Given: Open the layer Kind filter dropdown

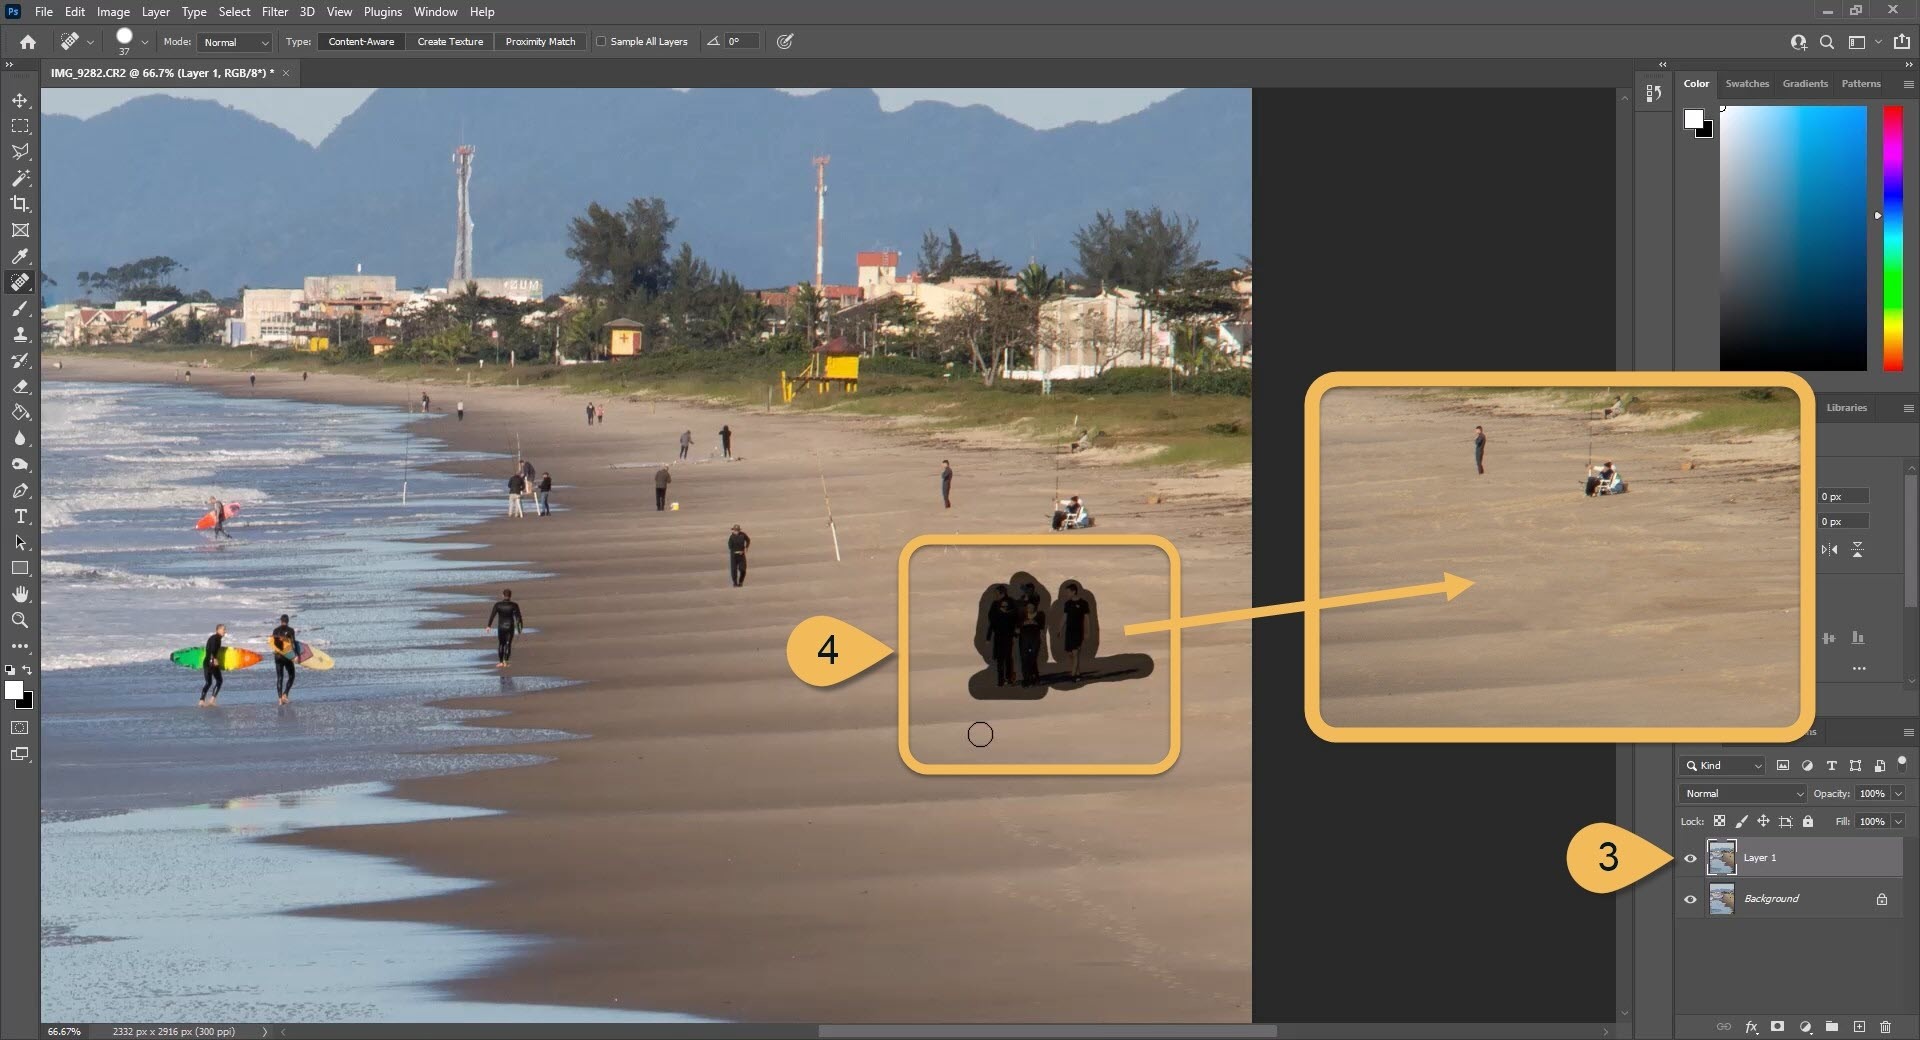Looking at the screenshot, I should [1724, 766].
